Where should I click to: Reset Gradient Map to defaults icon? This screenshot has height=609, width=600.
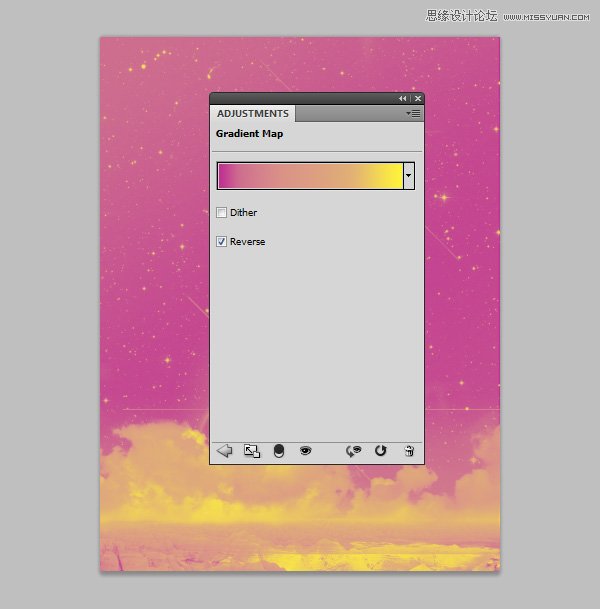(x=381, y=451)
